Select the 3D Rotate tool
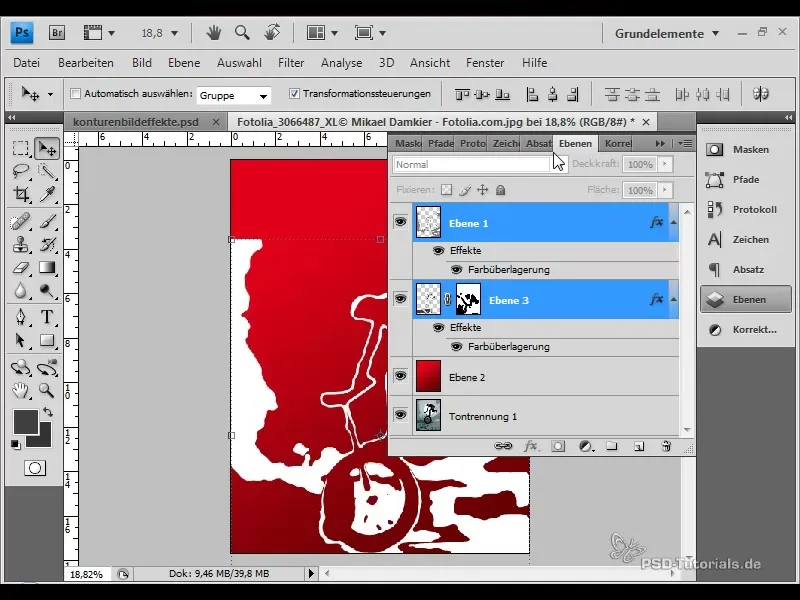 pos(20,367)
